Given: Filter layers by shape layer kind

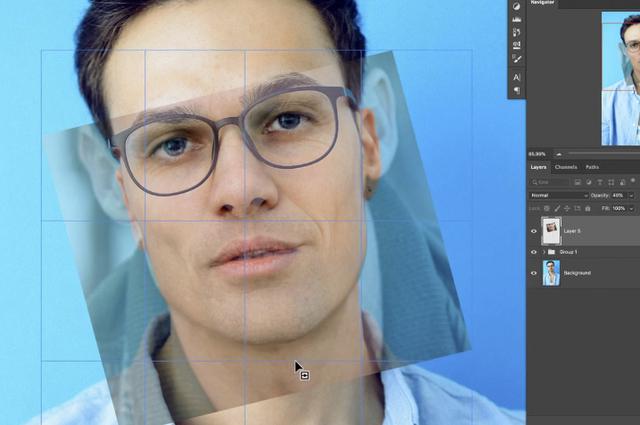Looking at the screenshot, I should (611, 182).
